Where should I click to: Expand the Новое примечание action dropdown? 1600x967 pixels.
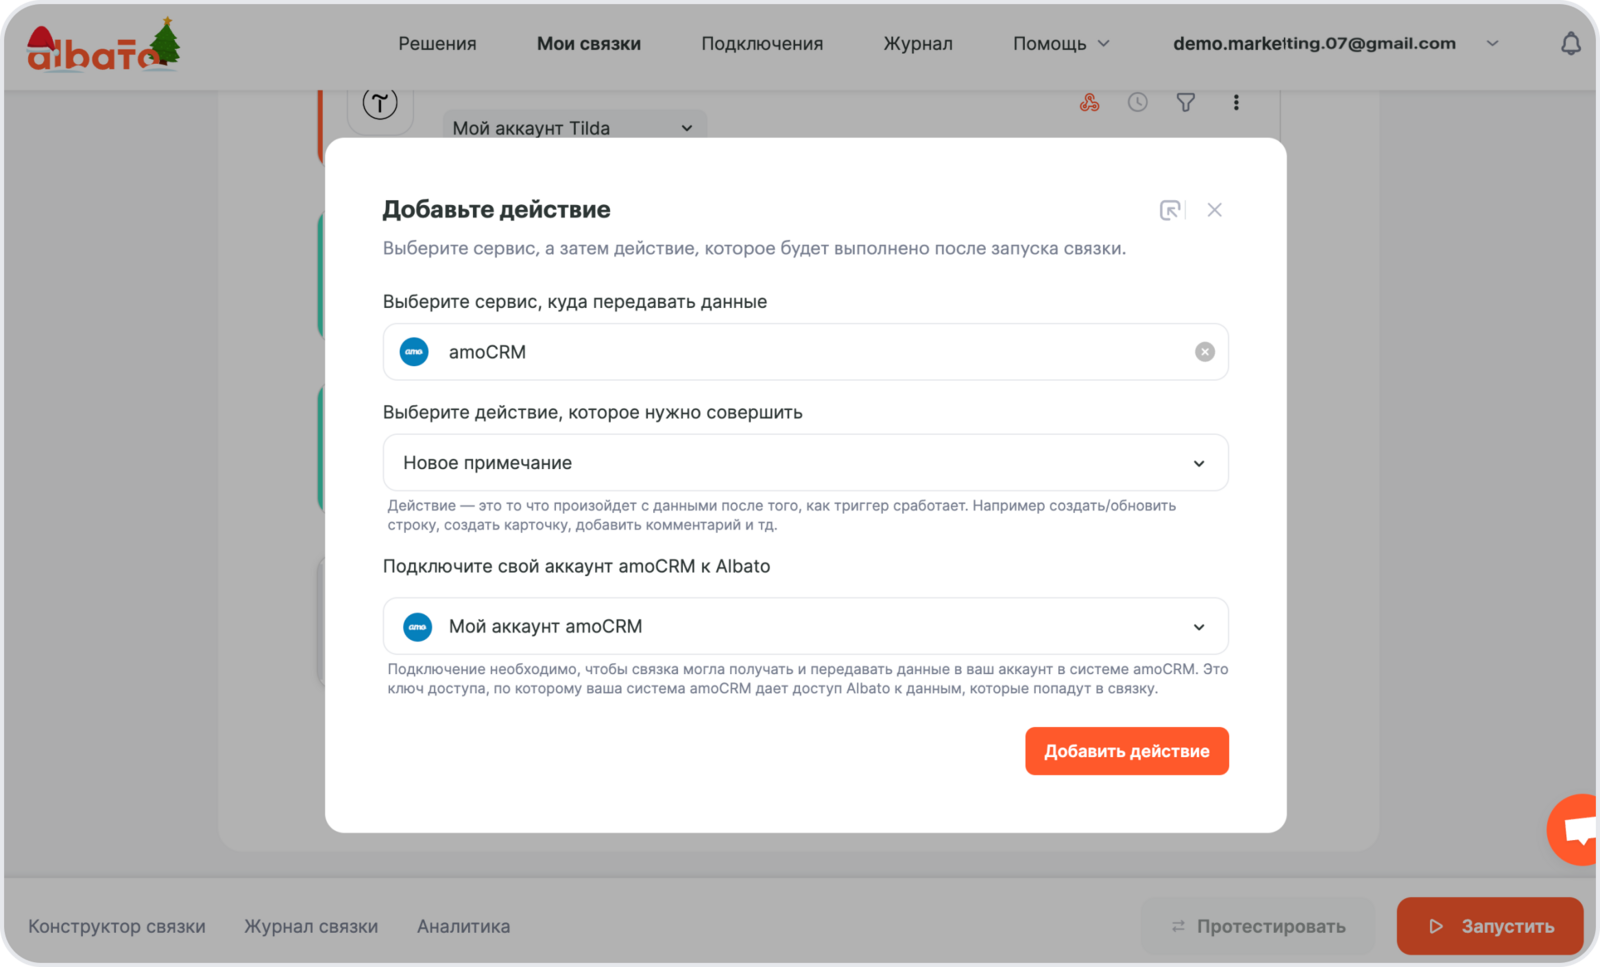[x=1198, y=463]
